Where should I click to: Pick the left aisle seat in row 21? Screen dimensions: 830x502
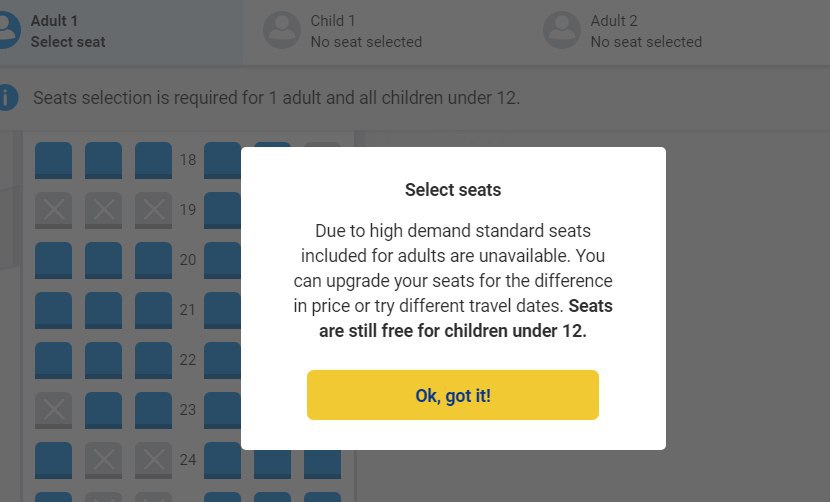(x=154, y=310)
